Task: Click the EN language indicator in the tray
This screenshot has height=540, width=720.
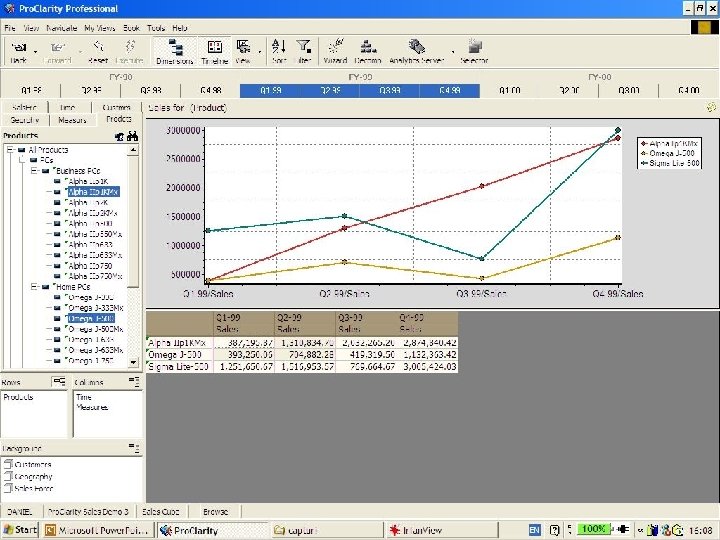Action: pos(534,530)
